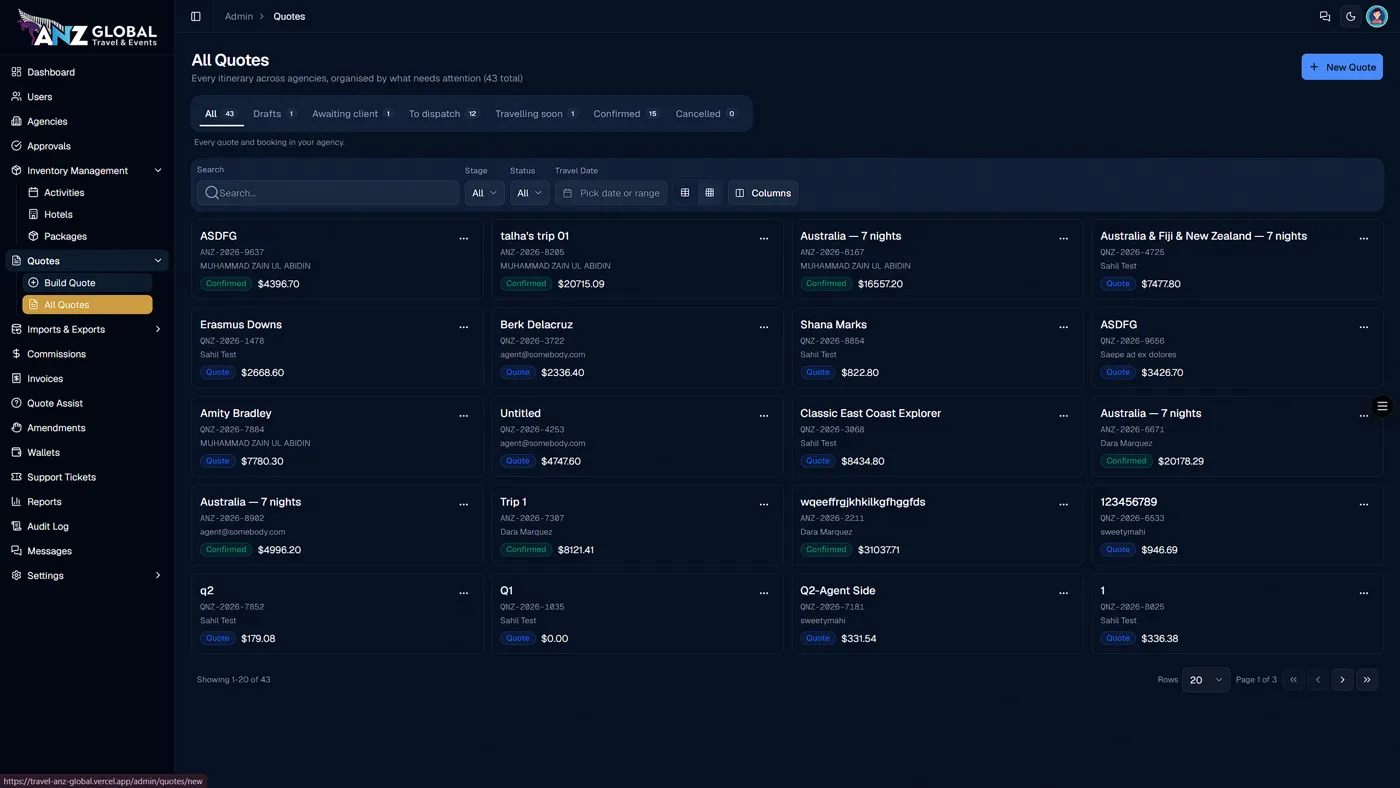Screen dimensions: 1400x788
Task: Open more options for Q1 card
Action: pyautogui.click(x=764, y=593)
